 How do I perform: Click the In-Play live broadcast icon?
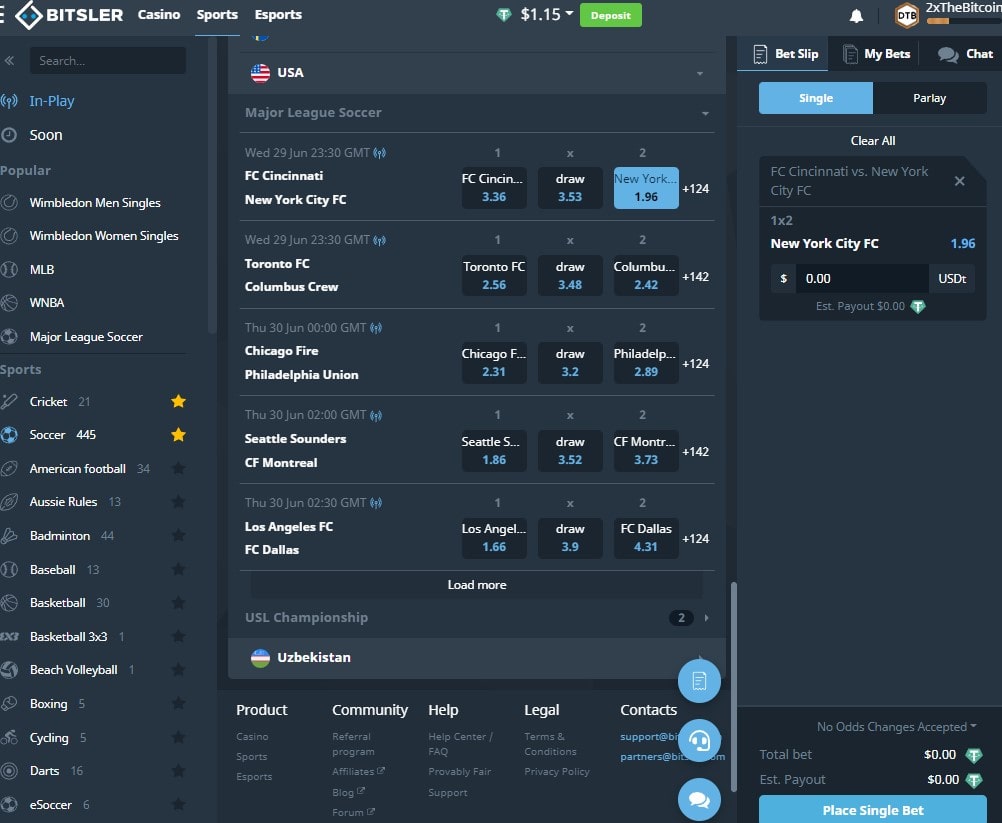(x=9, y=101)
